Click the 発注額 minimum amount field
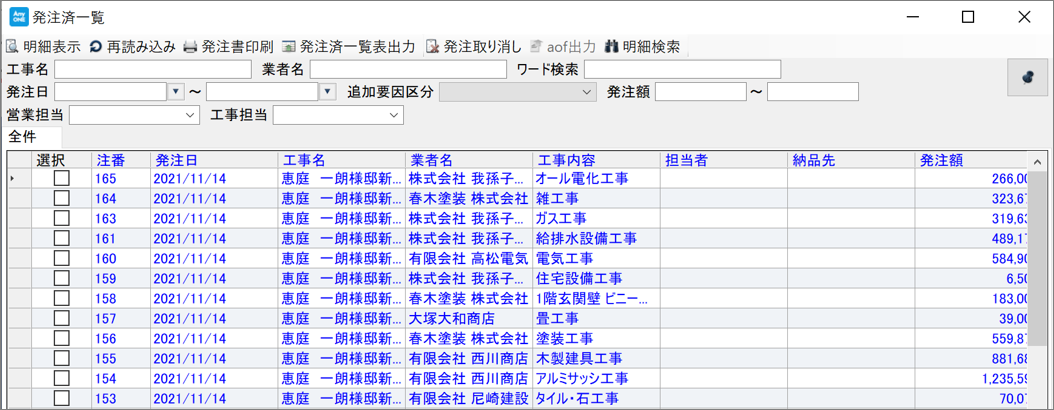This screenshot has width=1054, height=410. pos(700,91)
